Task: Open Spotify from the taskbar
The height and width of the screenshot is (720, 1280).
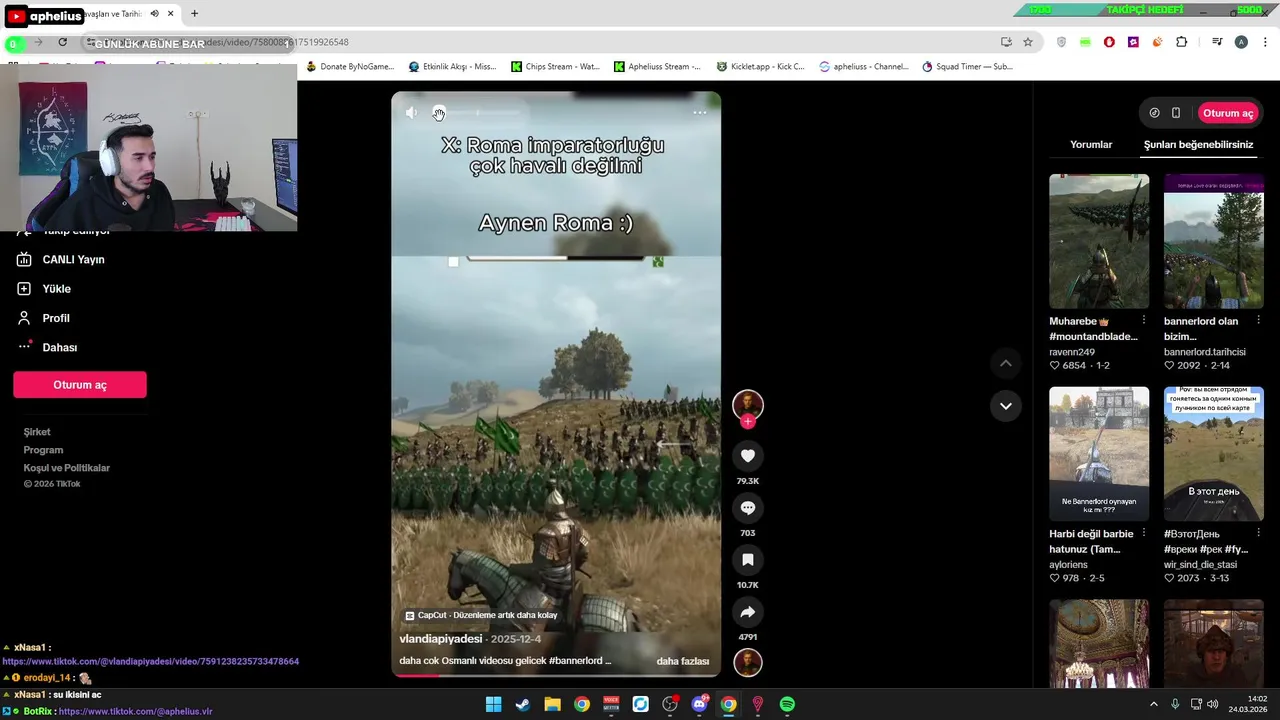Action: coord(788,705)
